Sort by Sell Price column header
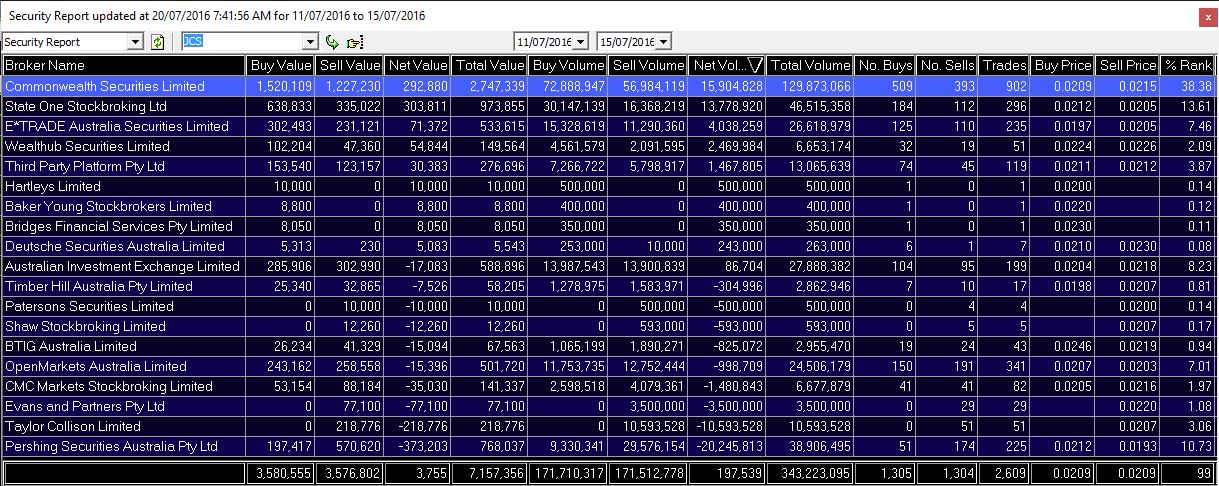Image resolution: width=1219 pixels, height=486 pixels. (1127, 65)
